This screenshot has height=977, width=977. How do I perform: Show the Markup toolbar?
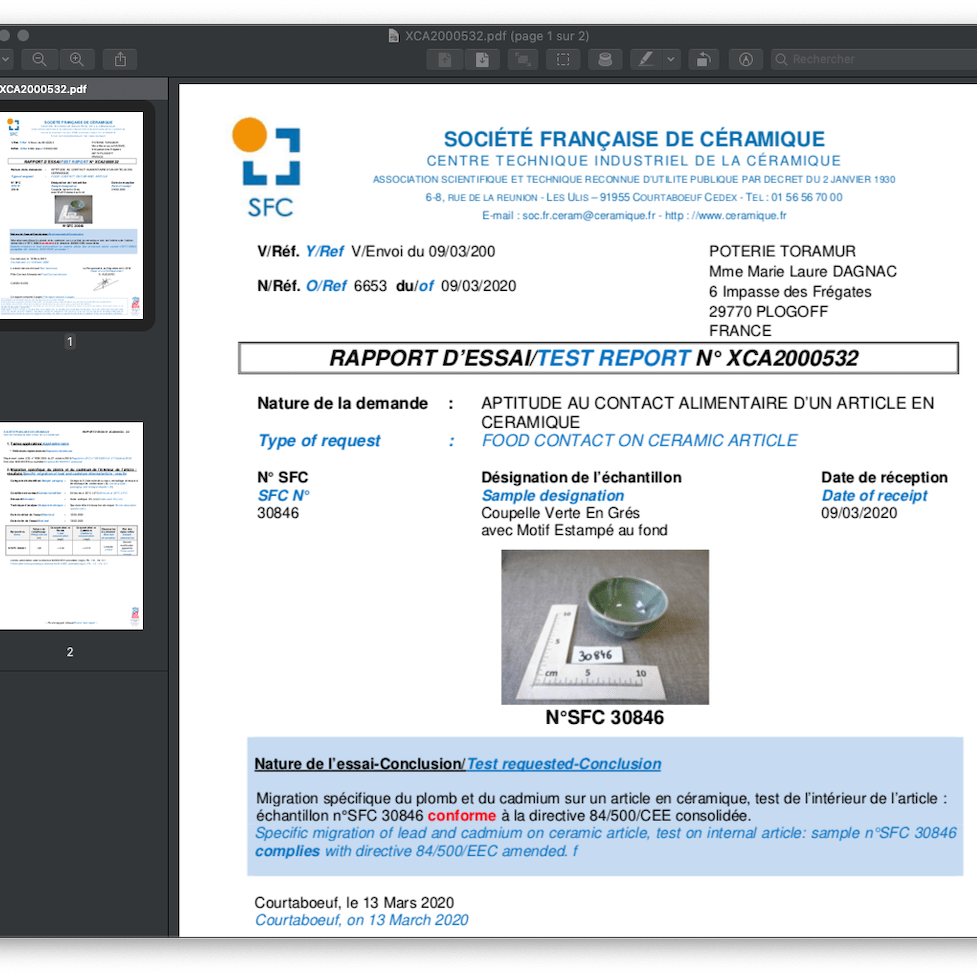745,59
